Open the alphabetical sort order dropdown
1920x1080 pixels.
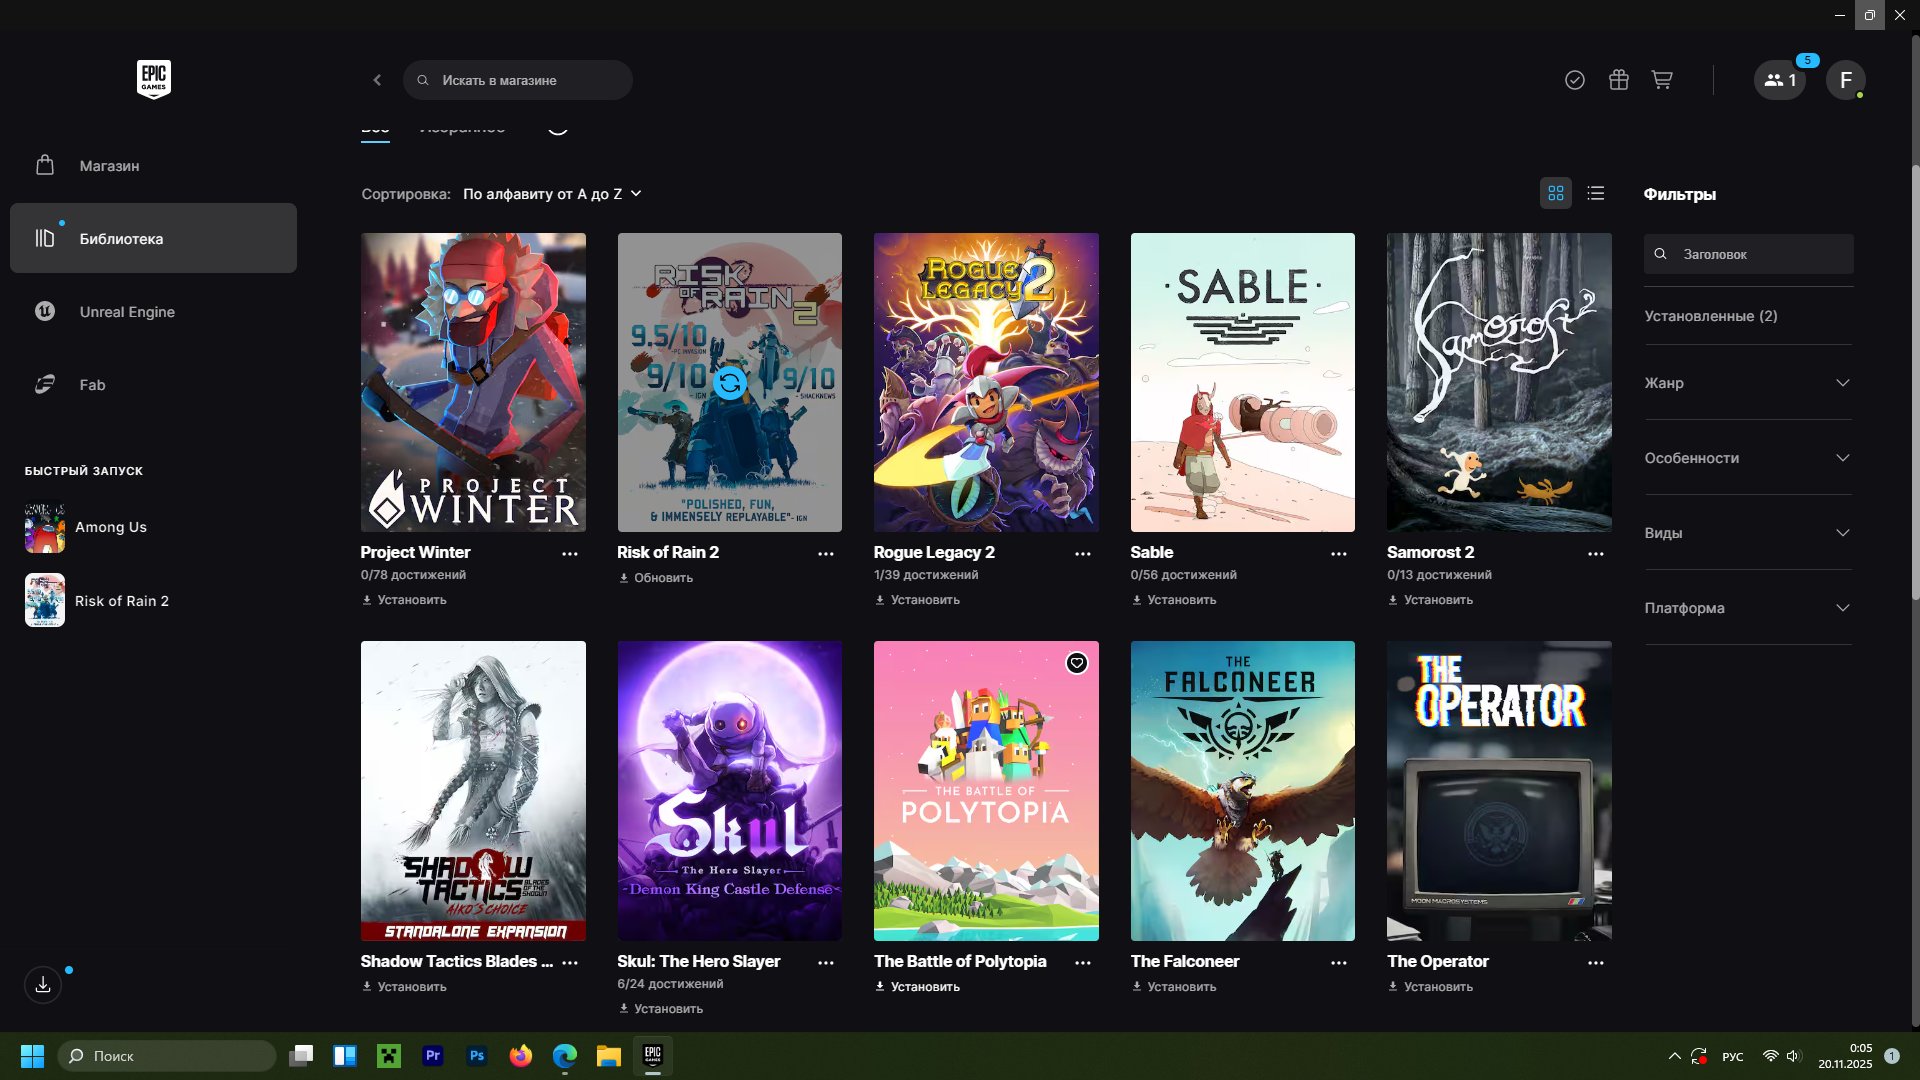552,194
